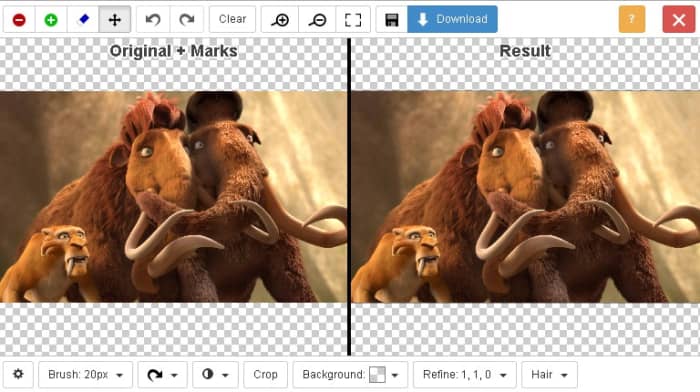Close the editor with red X
The height and width of the screenshot is (392, 700).
[x=679, y=20]
